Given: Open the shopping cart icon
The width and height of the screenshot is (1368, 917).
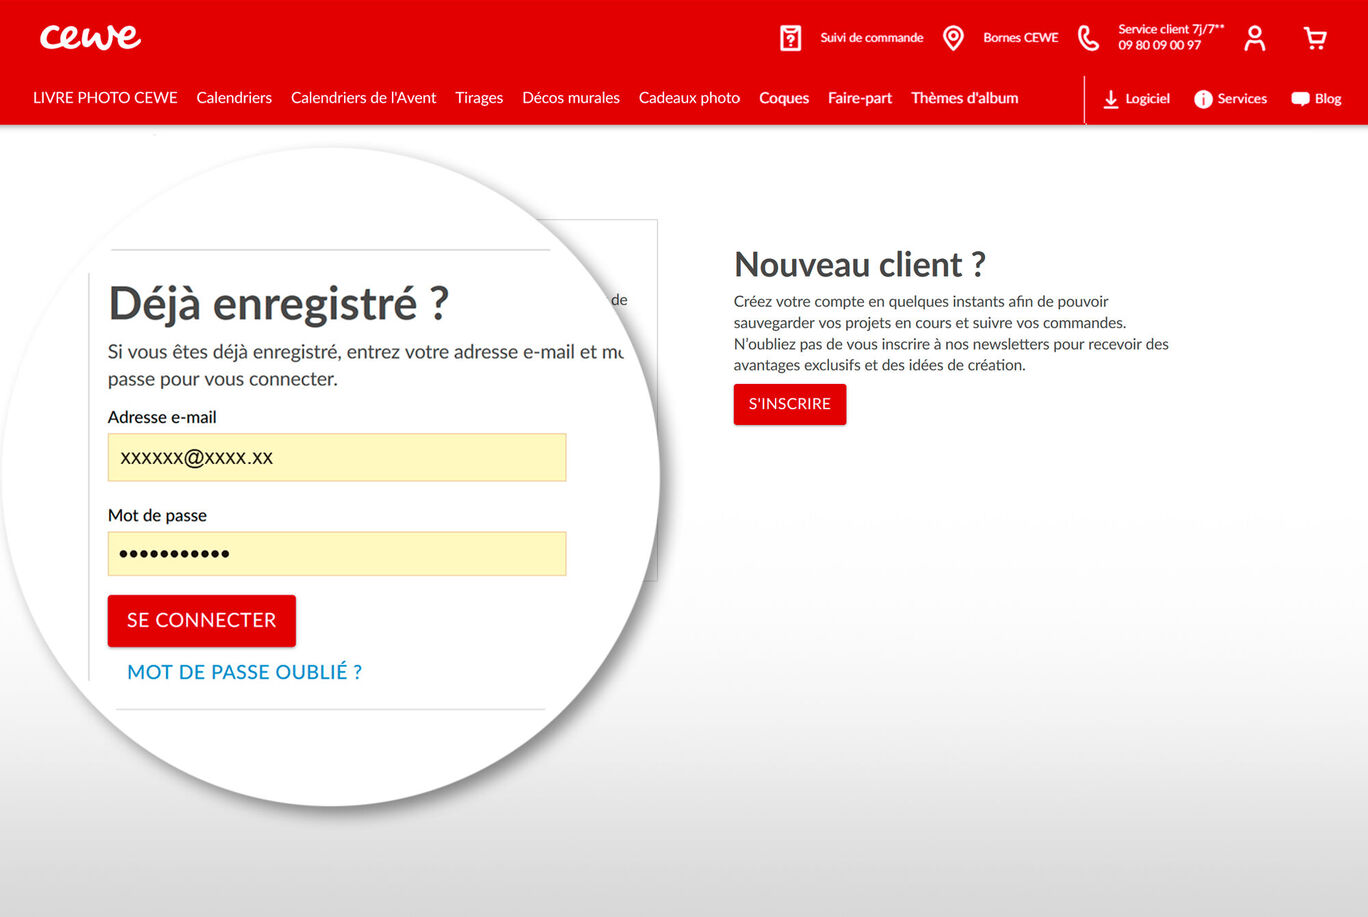Looking at the screenshot, I should tap(1314, 36).
